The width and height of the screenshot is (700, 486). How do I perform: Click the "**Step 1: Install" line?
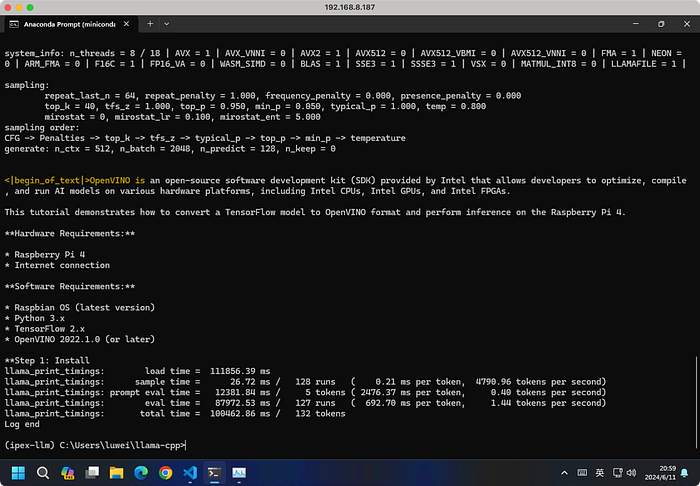[47, 361]
